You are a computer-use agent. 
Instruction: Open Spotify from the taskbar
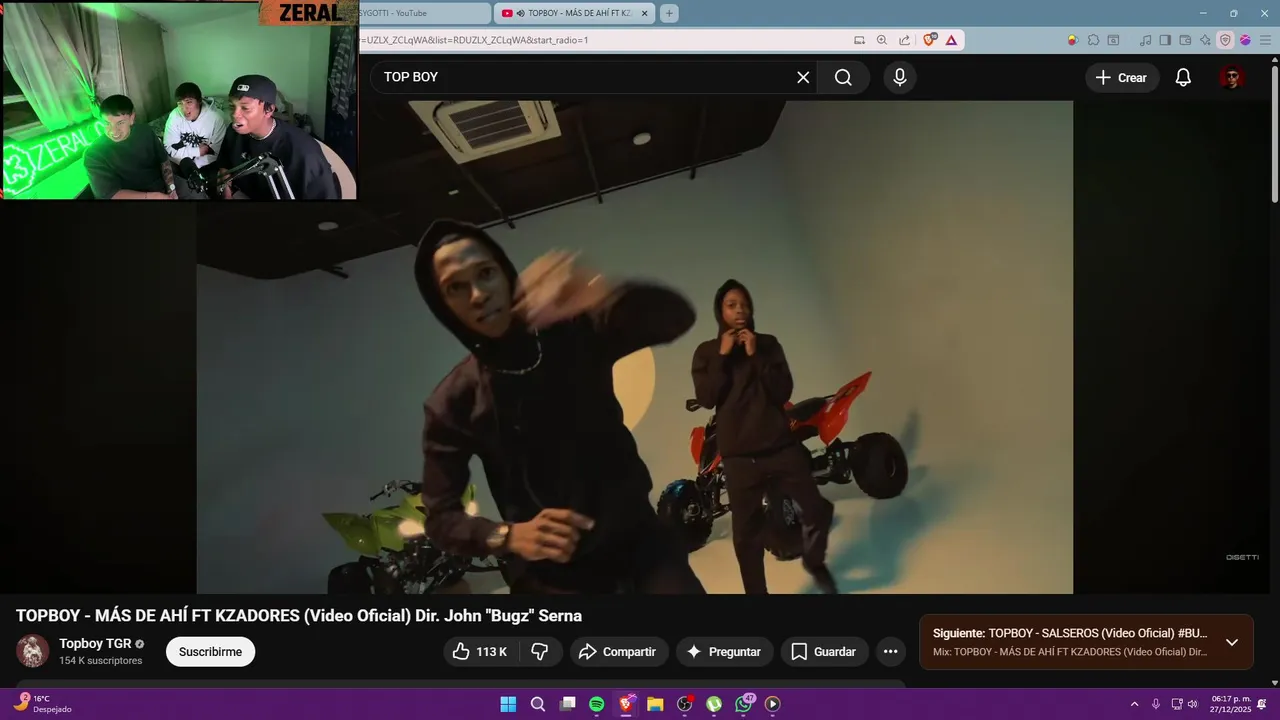click(597, 704)
